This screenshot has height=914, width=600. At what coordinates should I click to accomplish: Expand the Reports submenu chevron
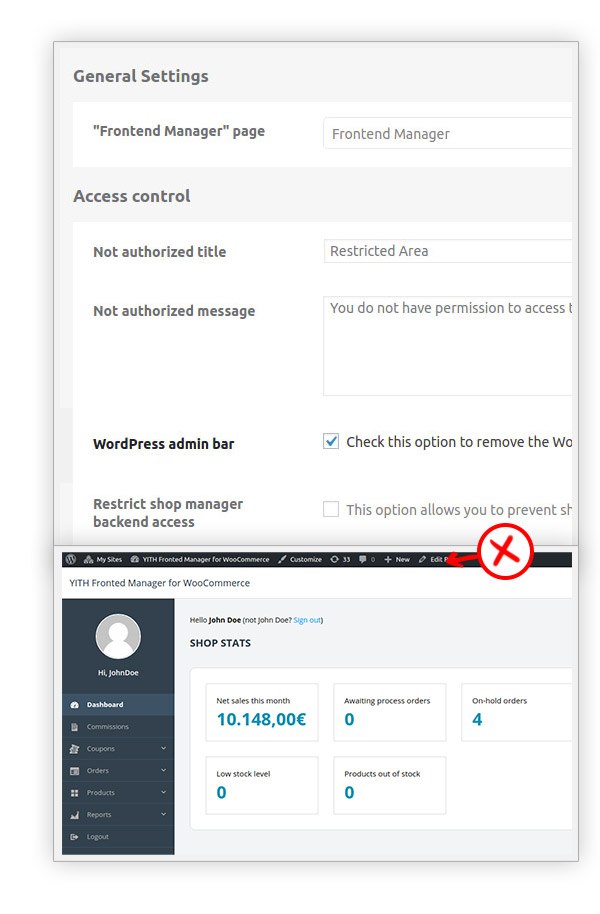pos(163,814)
